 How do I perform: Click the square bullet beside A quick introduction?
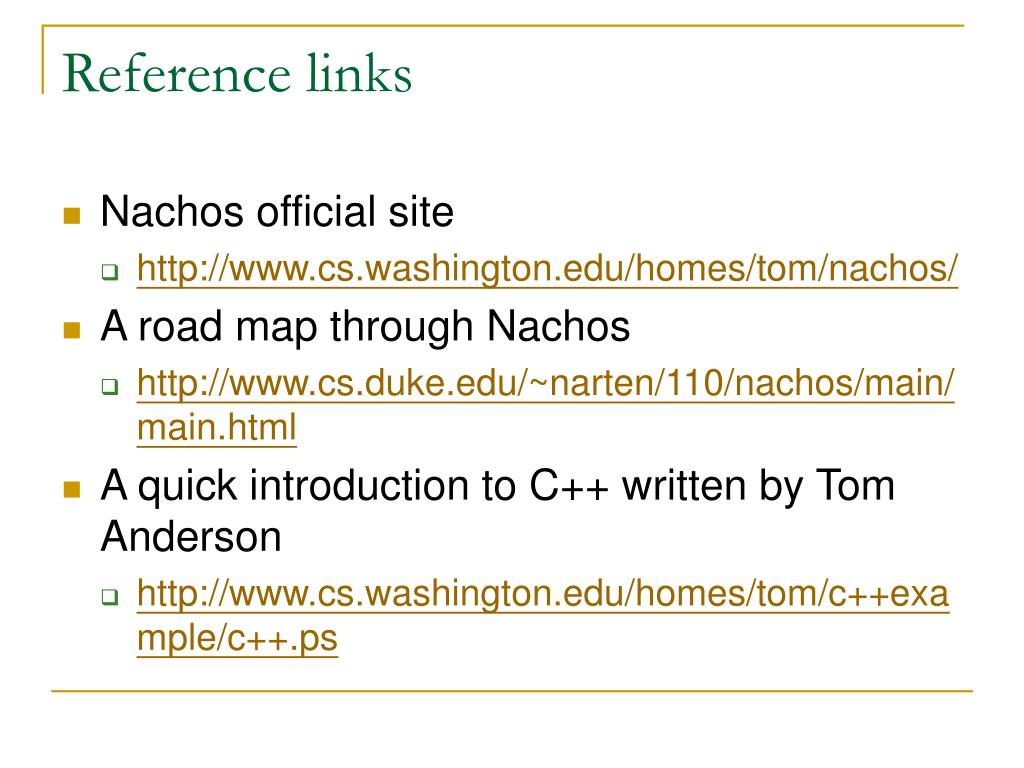coord(72,489)
